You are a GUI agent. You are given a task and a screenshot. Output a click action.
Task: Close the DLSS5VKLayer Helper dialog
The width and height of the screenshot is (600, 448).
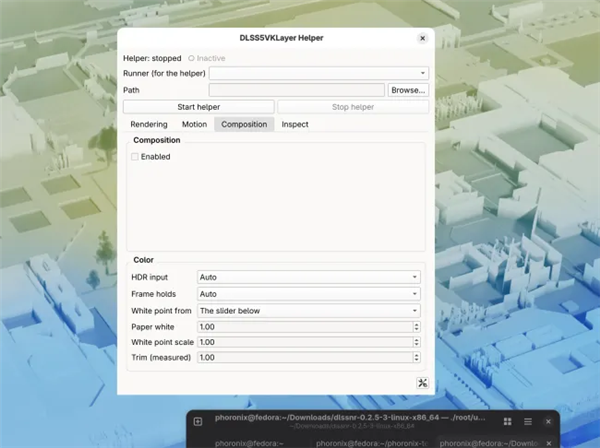pos(422,38)
